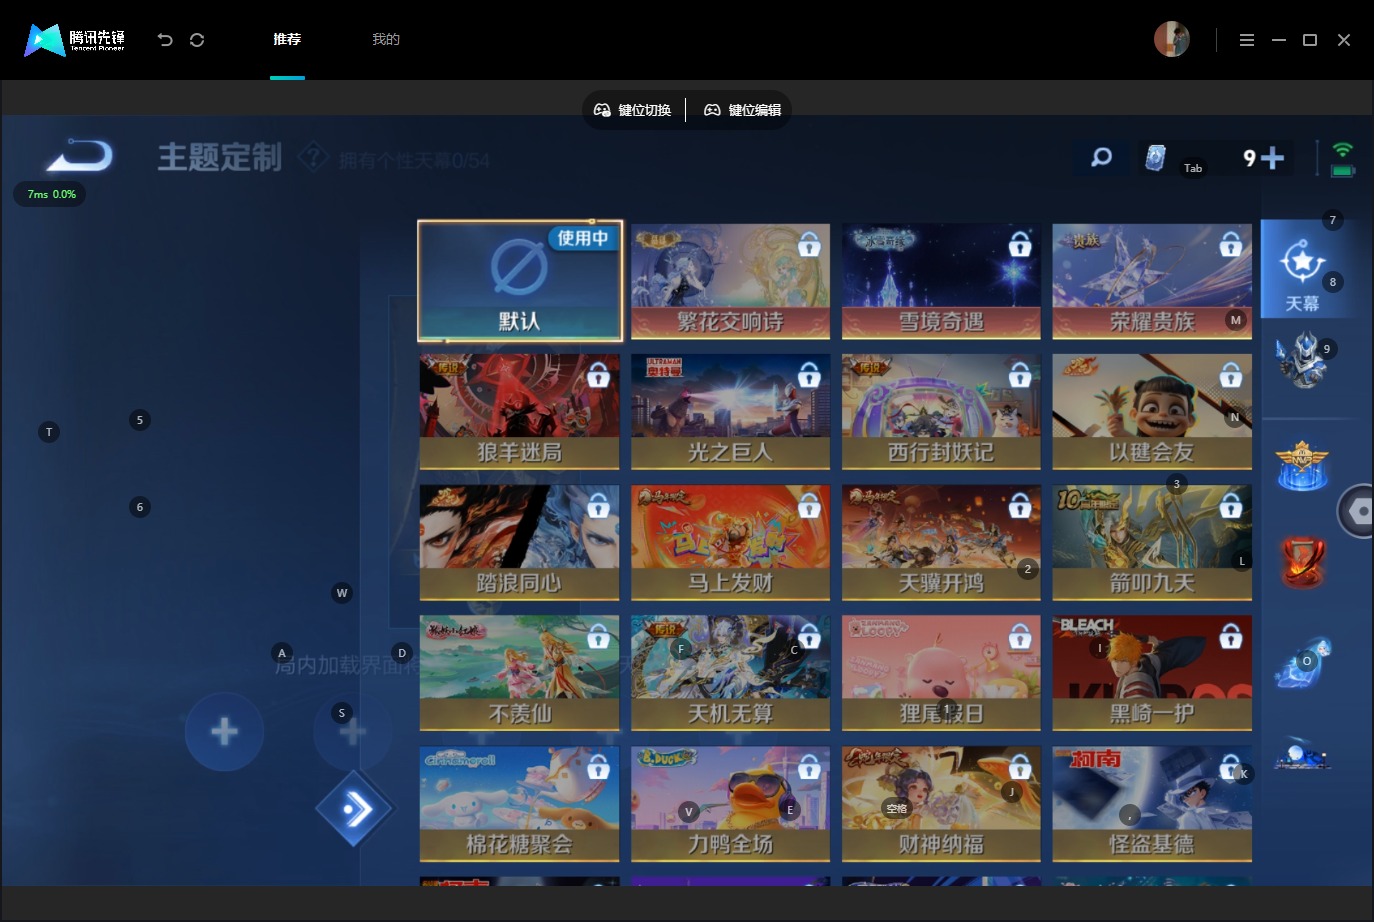Select the 狼羊迷局 theme card

pyautogui.click(x=520, y=412)
